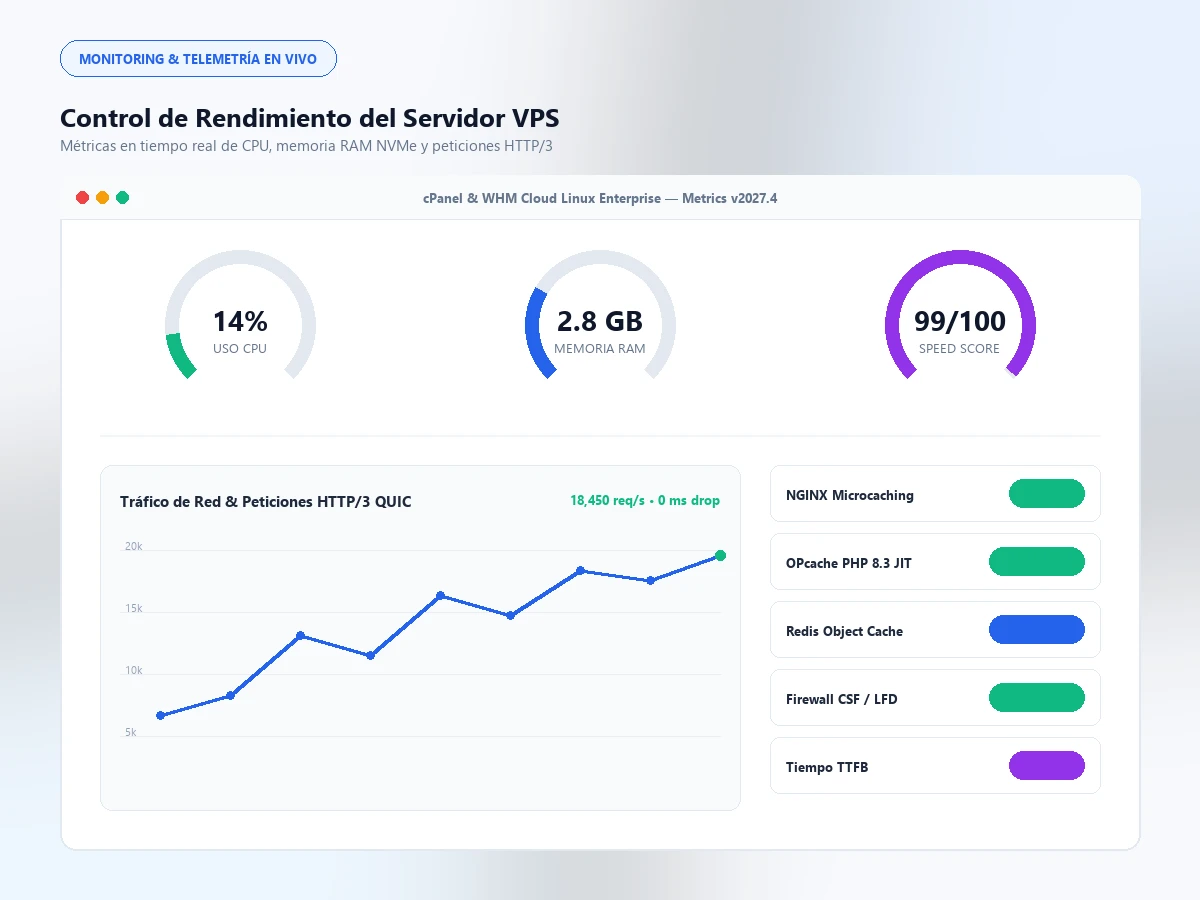Click the NGINX Microcaching label
The width and height of the screenshot is (1200, 900).
click(850, 495)
